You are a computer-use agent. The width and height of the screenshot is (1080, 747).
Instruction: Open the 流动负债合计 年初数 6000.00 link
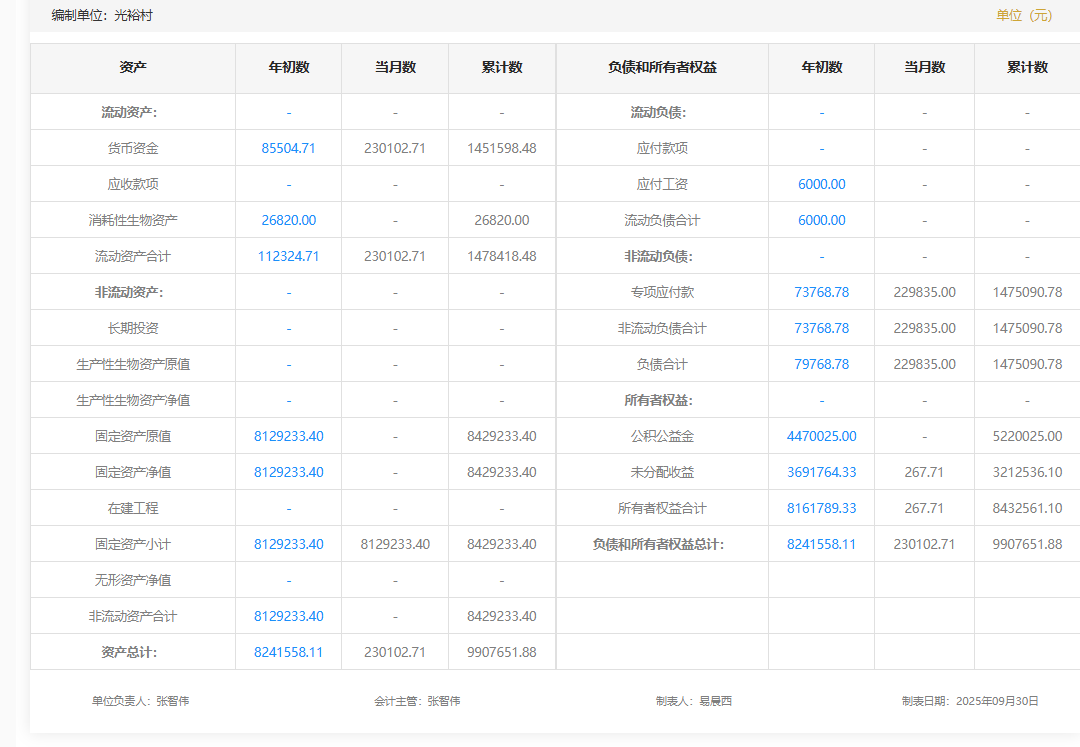821,220
